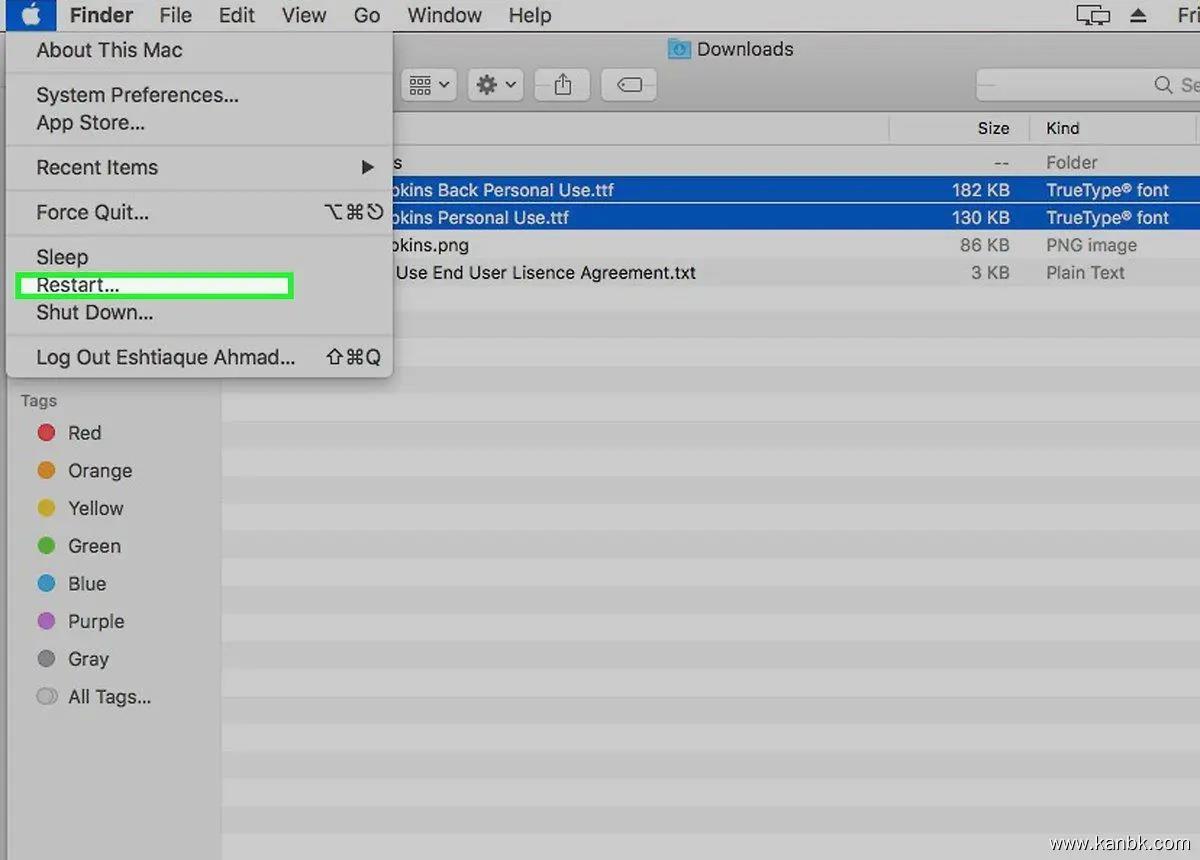Viewport: 1200px width, 860px height.
Task: Open the Go menu in menu bar
Action: (367, 15)
